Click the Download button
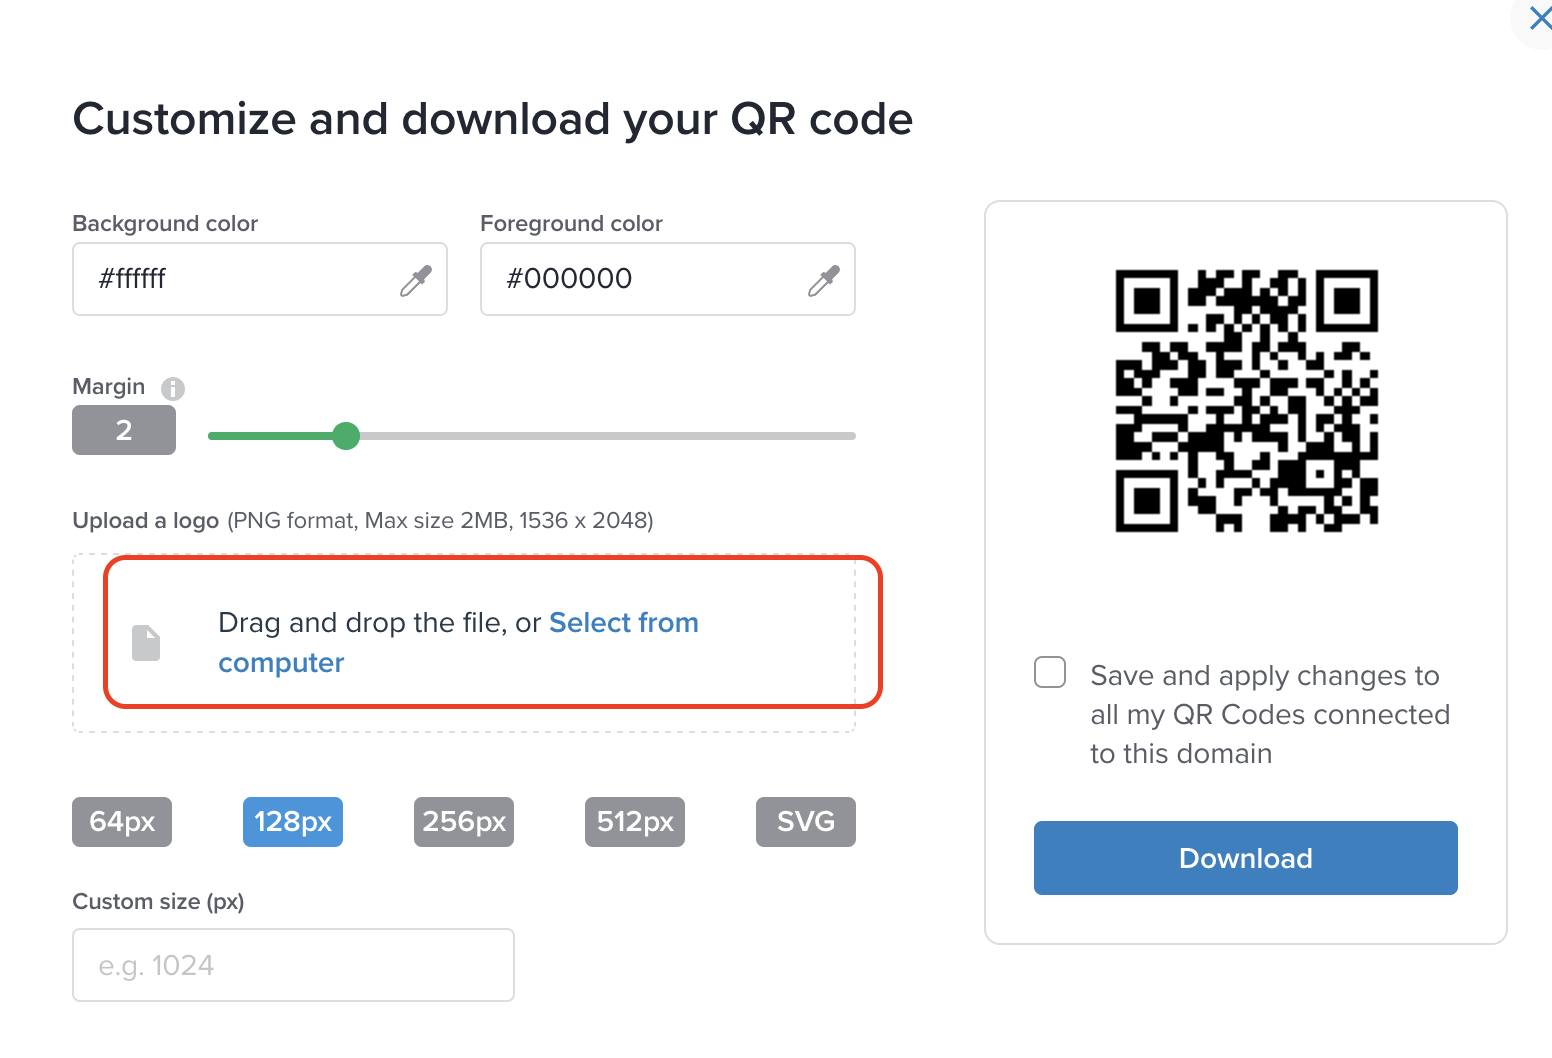1552x1058 pixels. (1245, 858)
